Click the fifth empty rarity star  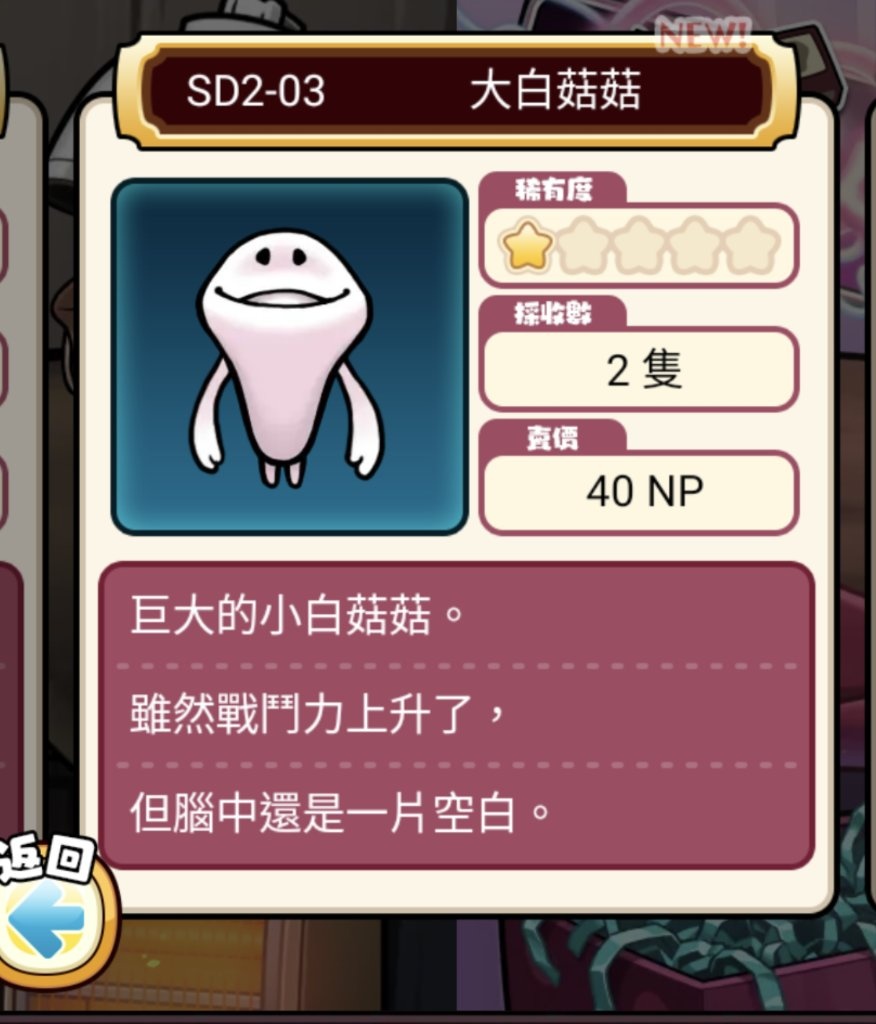coord(752,246)
